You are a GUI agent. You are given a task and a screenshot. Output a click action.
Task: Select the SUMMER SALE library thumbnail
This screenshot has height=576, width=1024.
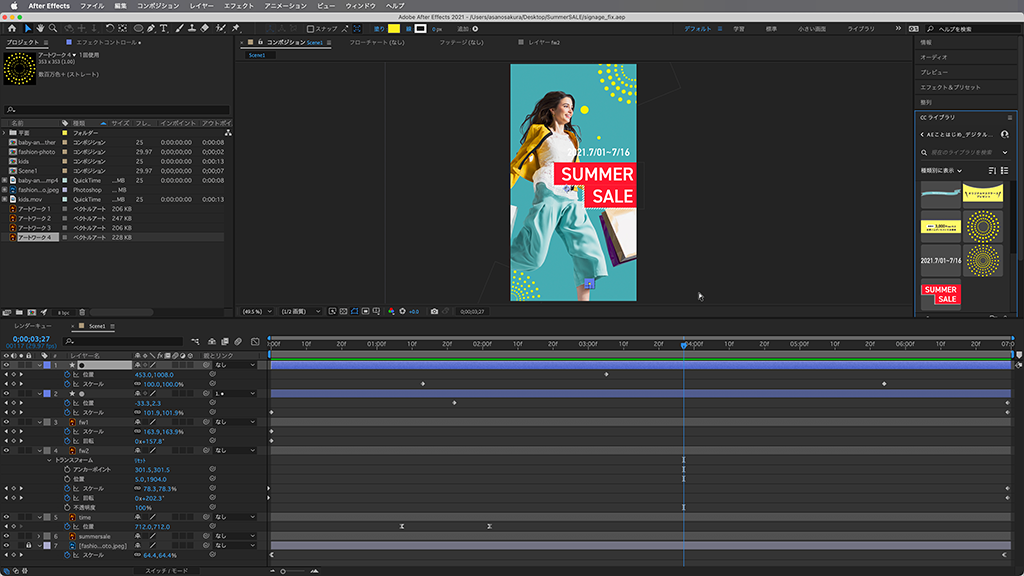[940, 295]
